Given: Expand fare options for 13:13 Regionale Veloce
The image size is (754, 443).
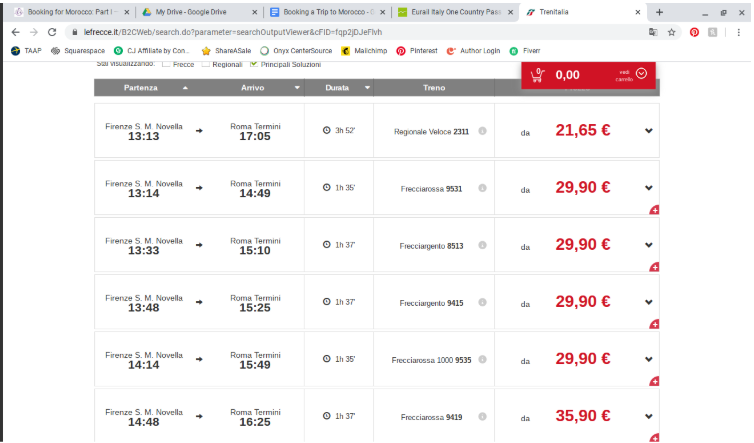Looking at the screenshot, I should coord(649,131).
